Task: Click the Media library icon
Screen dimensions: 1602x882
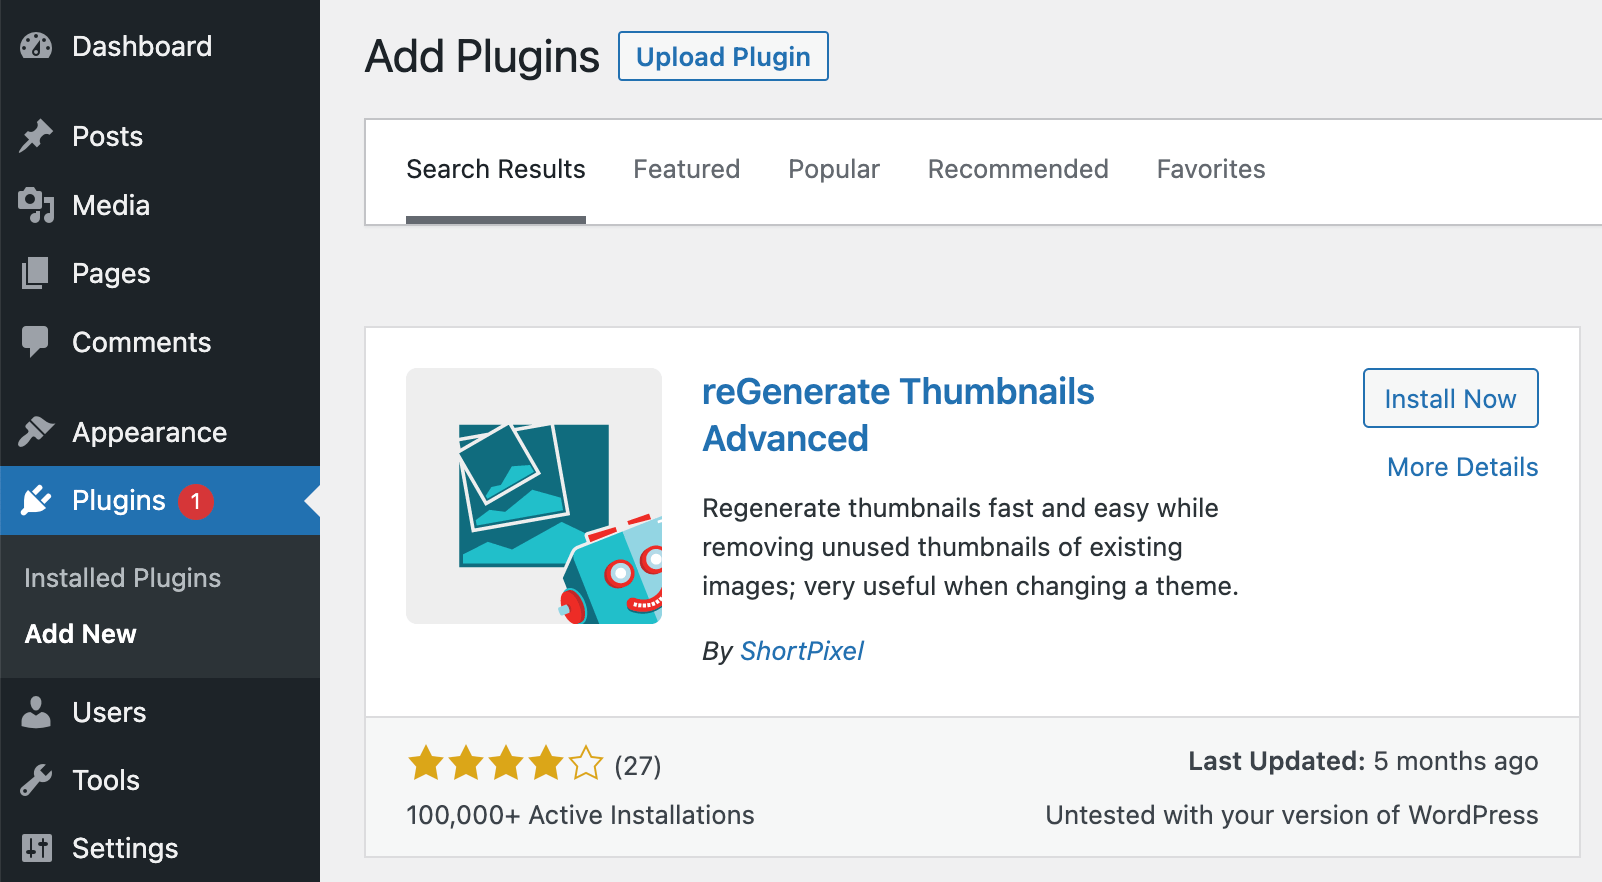Action: 36,205
